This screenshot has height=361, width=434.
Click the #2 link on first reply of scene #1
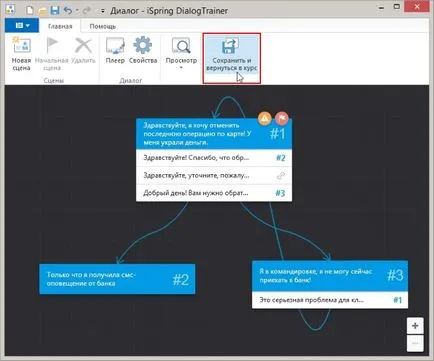(x=281, y=158)
